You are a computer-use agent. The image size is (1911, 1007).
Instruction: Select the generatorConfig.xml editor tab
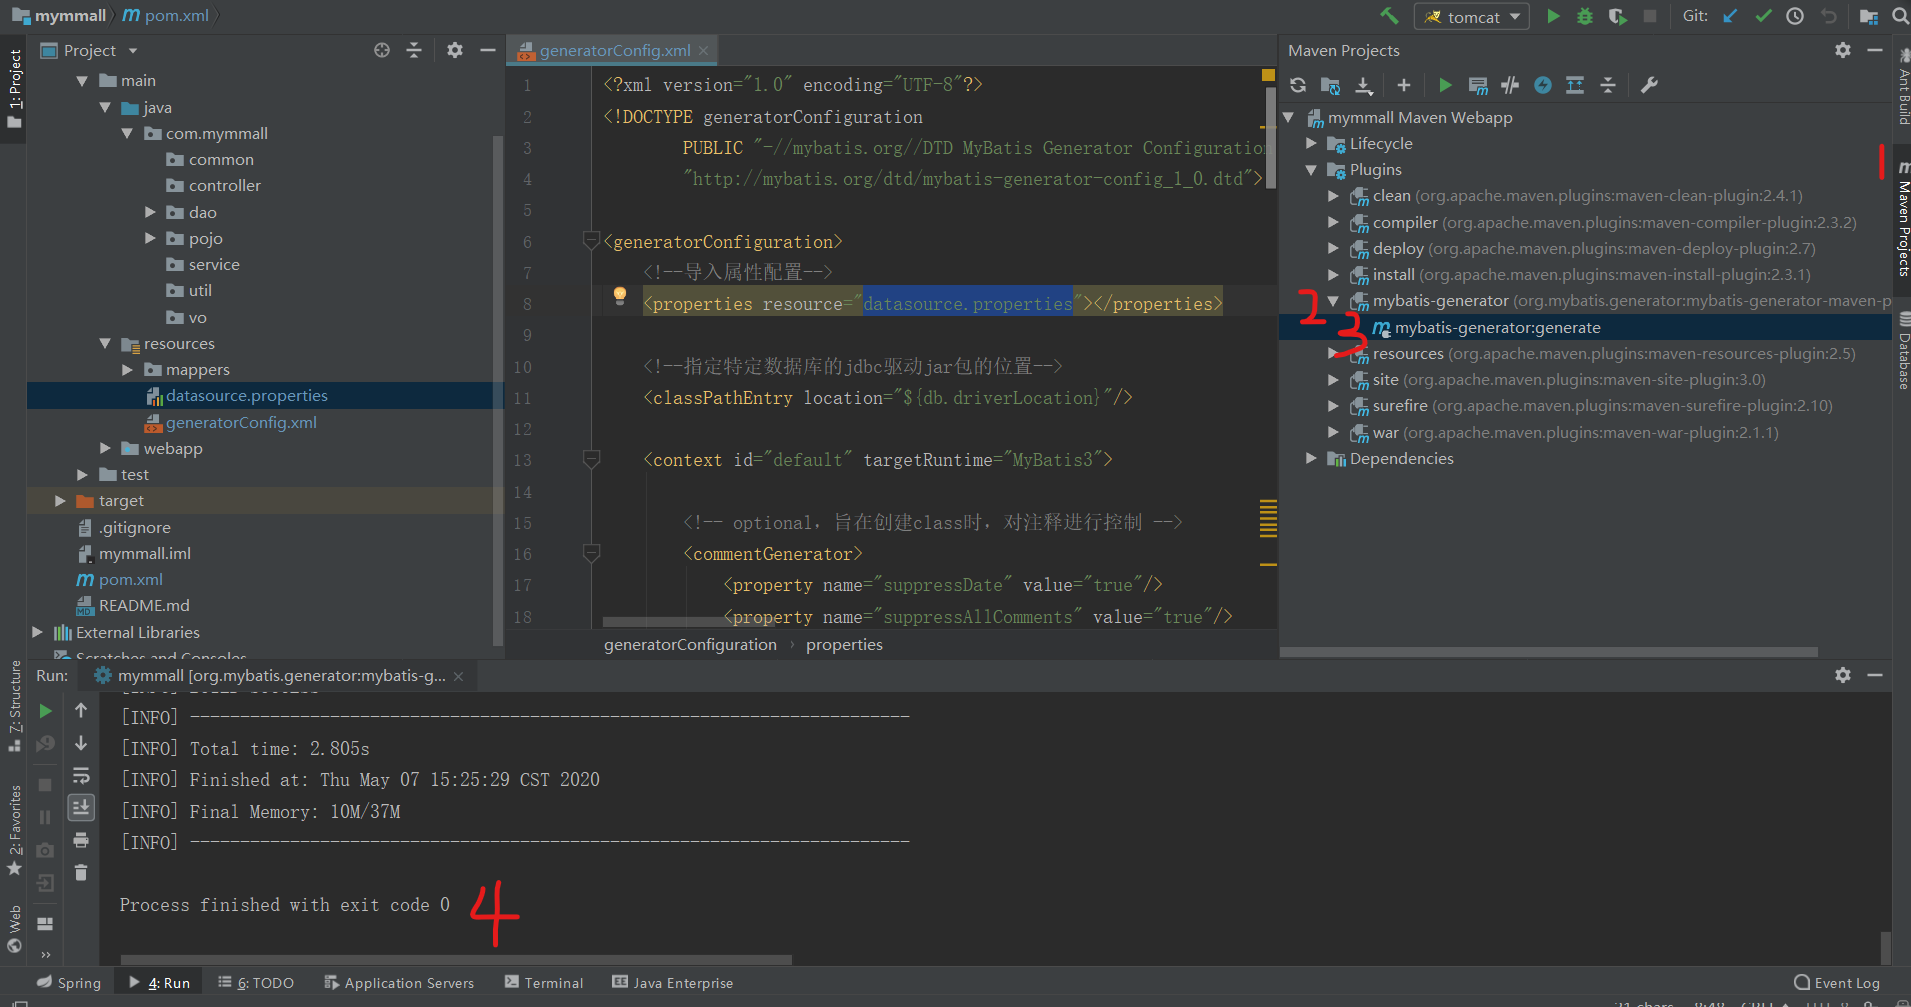pyautogui.click(x=613, y=50)
